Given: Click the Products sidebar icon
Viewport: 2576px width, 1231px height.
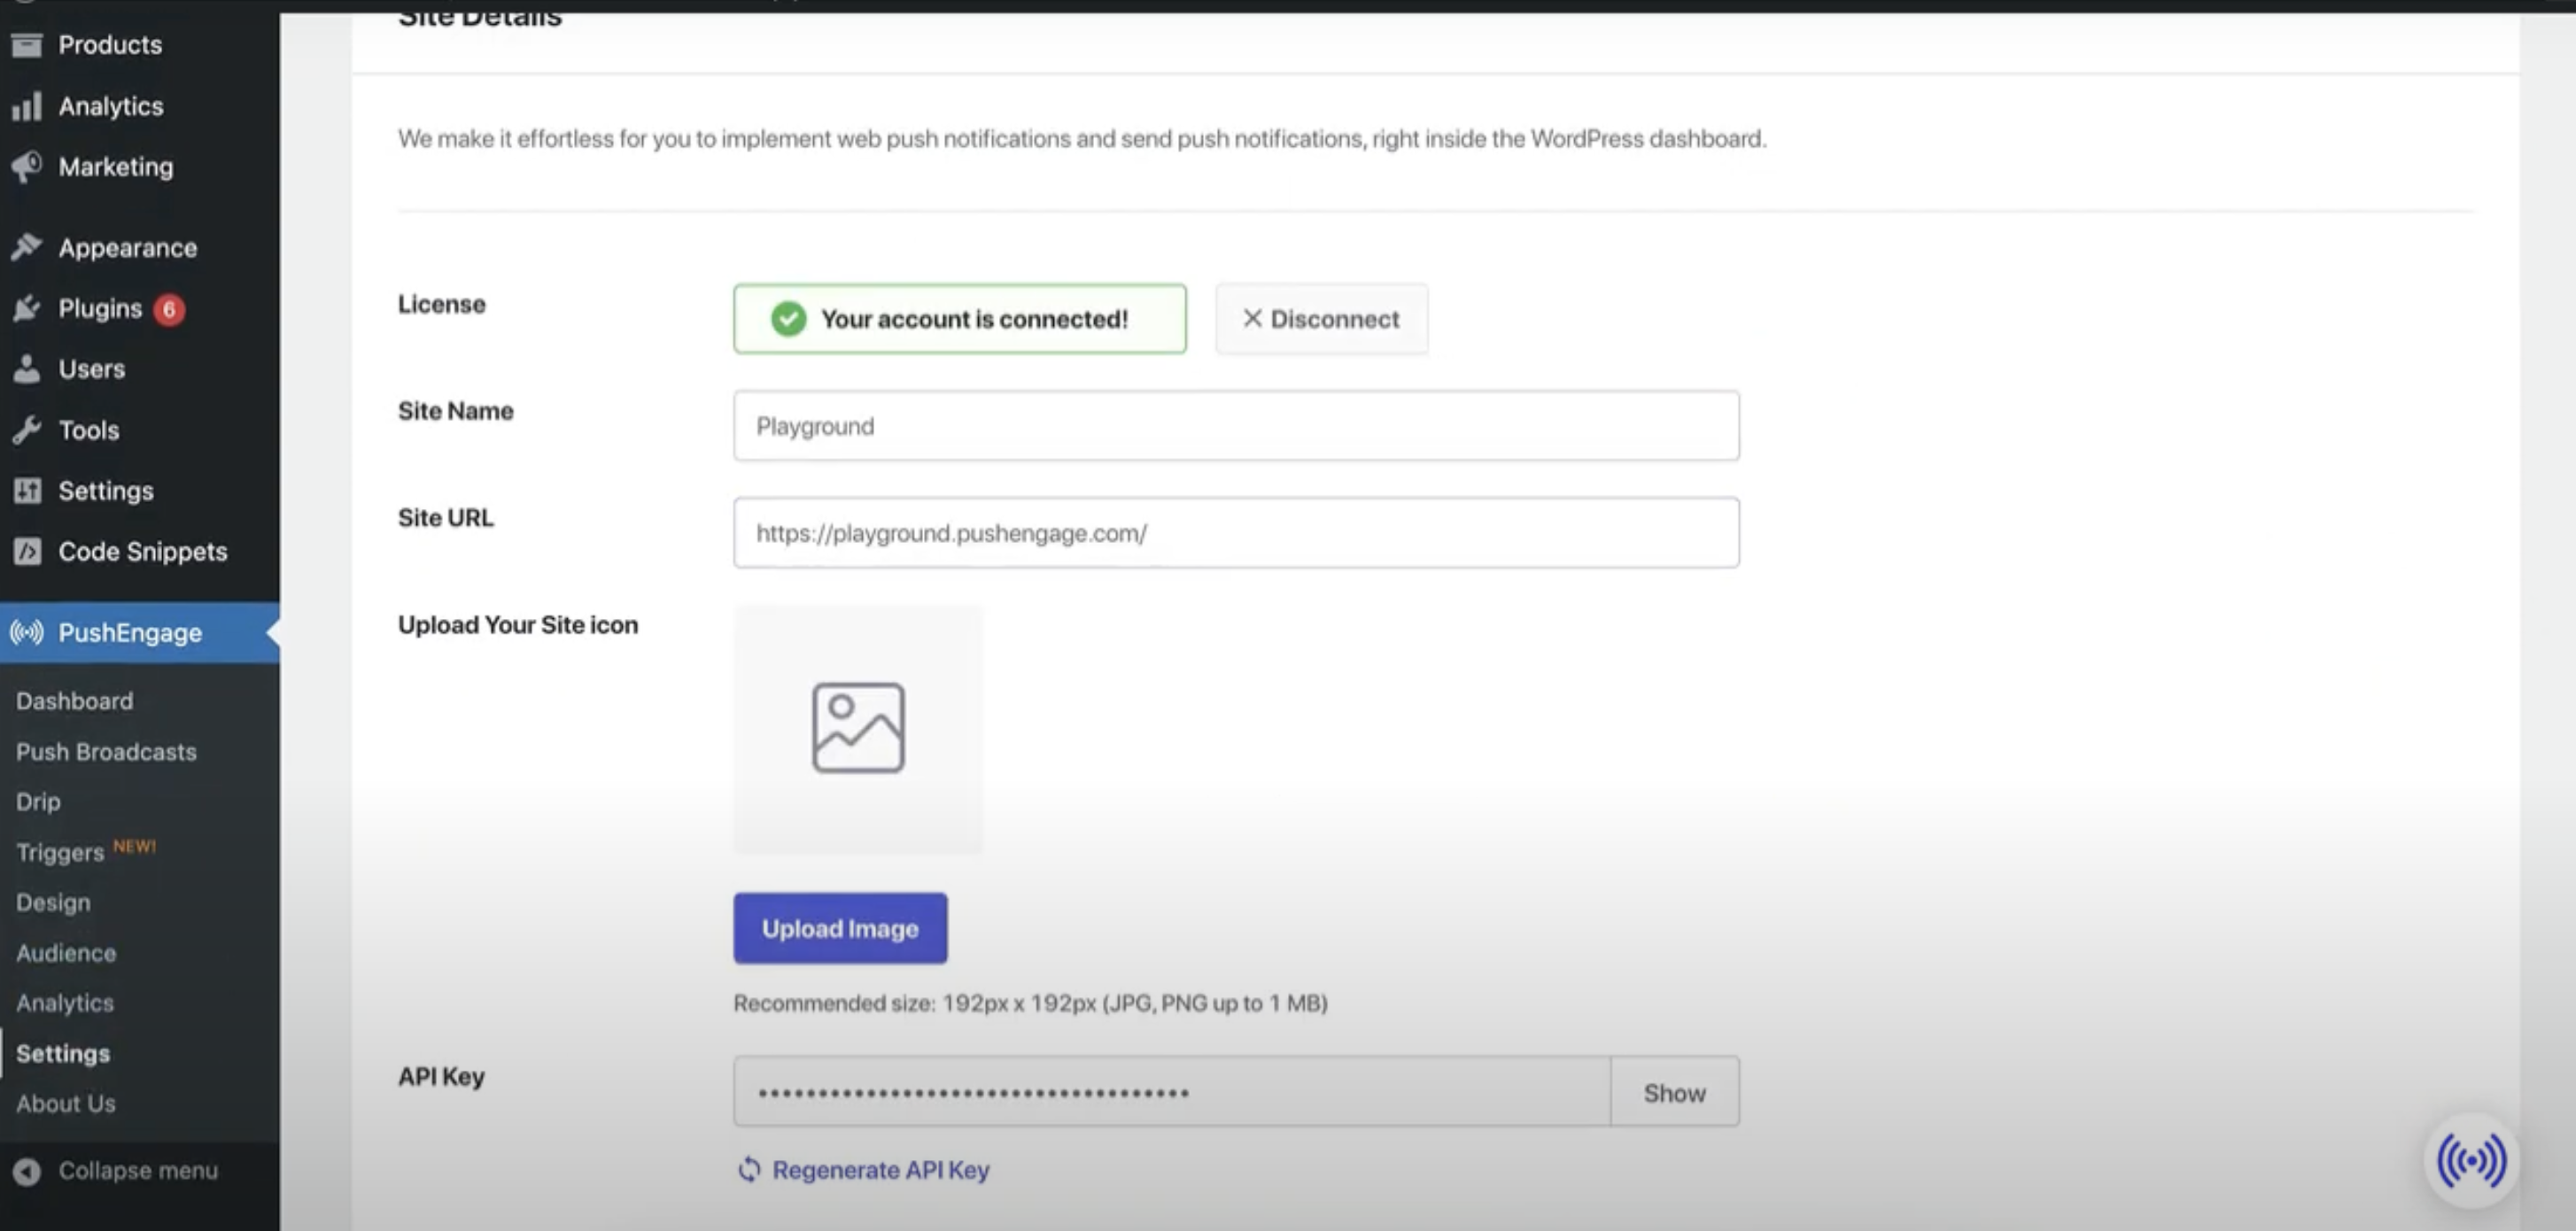Looking at the screenshot, I should point(27,45).
